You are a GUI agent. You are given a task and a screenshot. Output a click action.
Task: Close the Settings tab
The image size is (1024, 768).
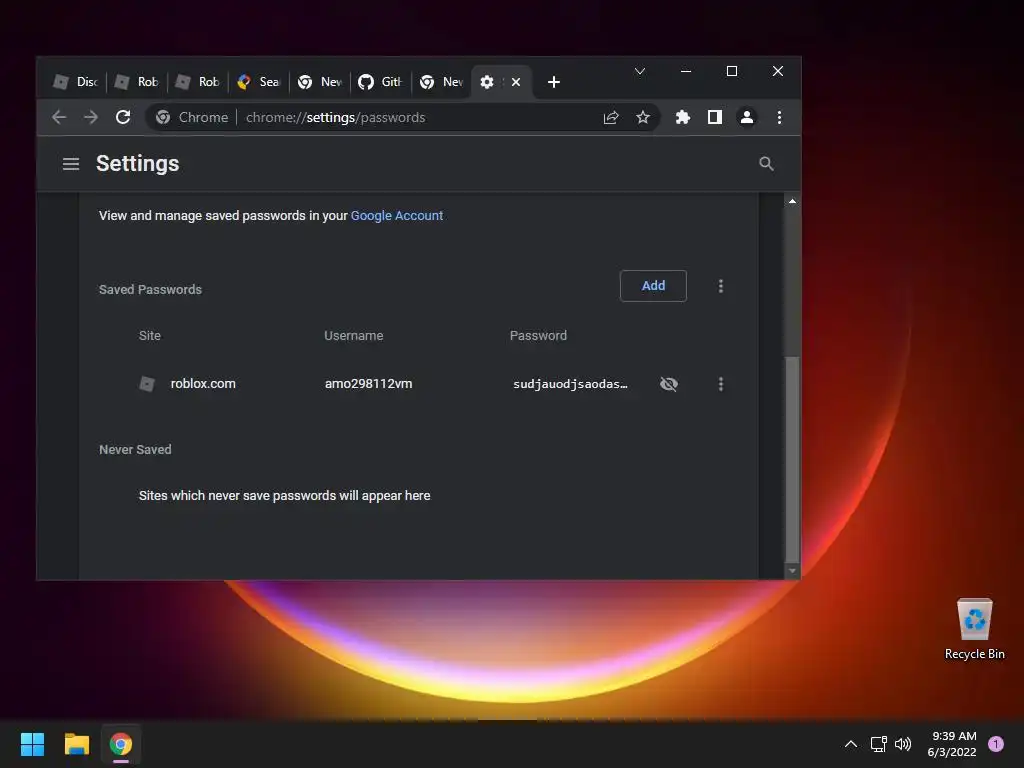(516, 82)
